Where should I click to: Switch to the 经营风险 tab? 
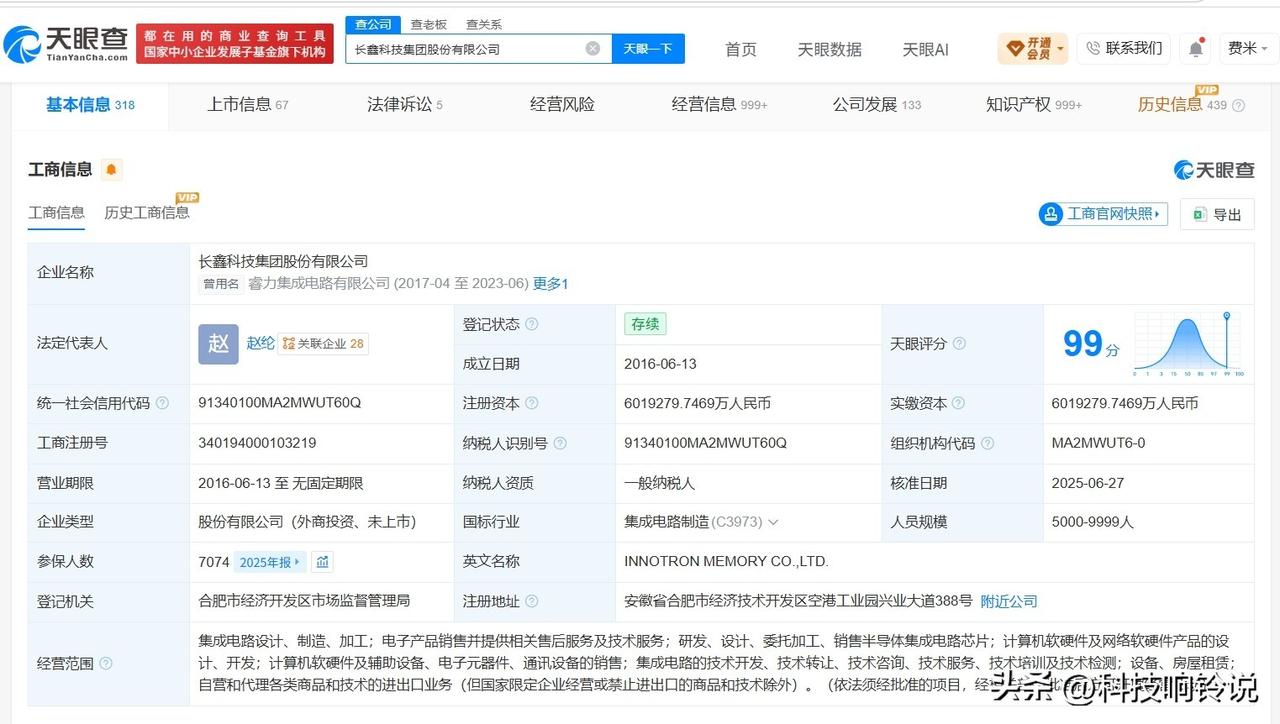pyautogui.click(x=562, y=104)
